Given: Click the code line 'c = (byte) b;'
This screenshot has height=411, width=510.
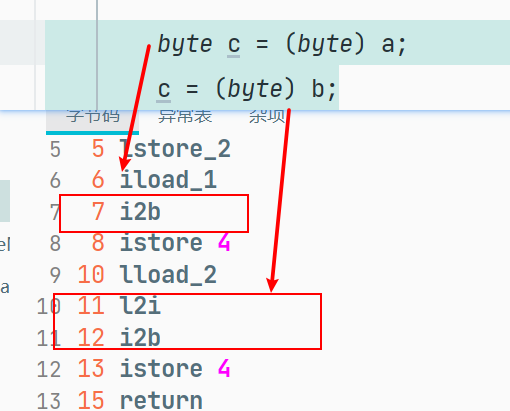Looking at the screenshot, I should [x=247, y=89].
